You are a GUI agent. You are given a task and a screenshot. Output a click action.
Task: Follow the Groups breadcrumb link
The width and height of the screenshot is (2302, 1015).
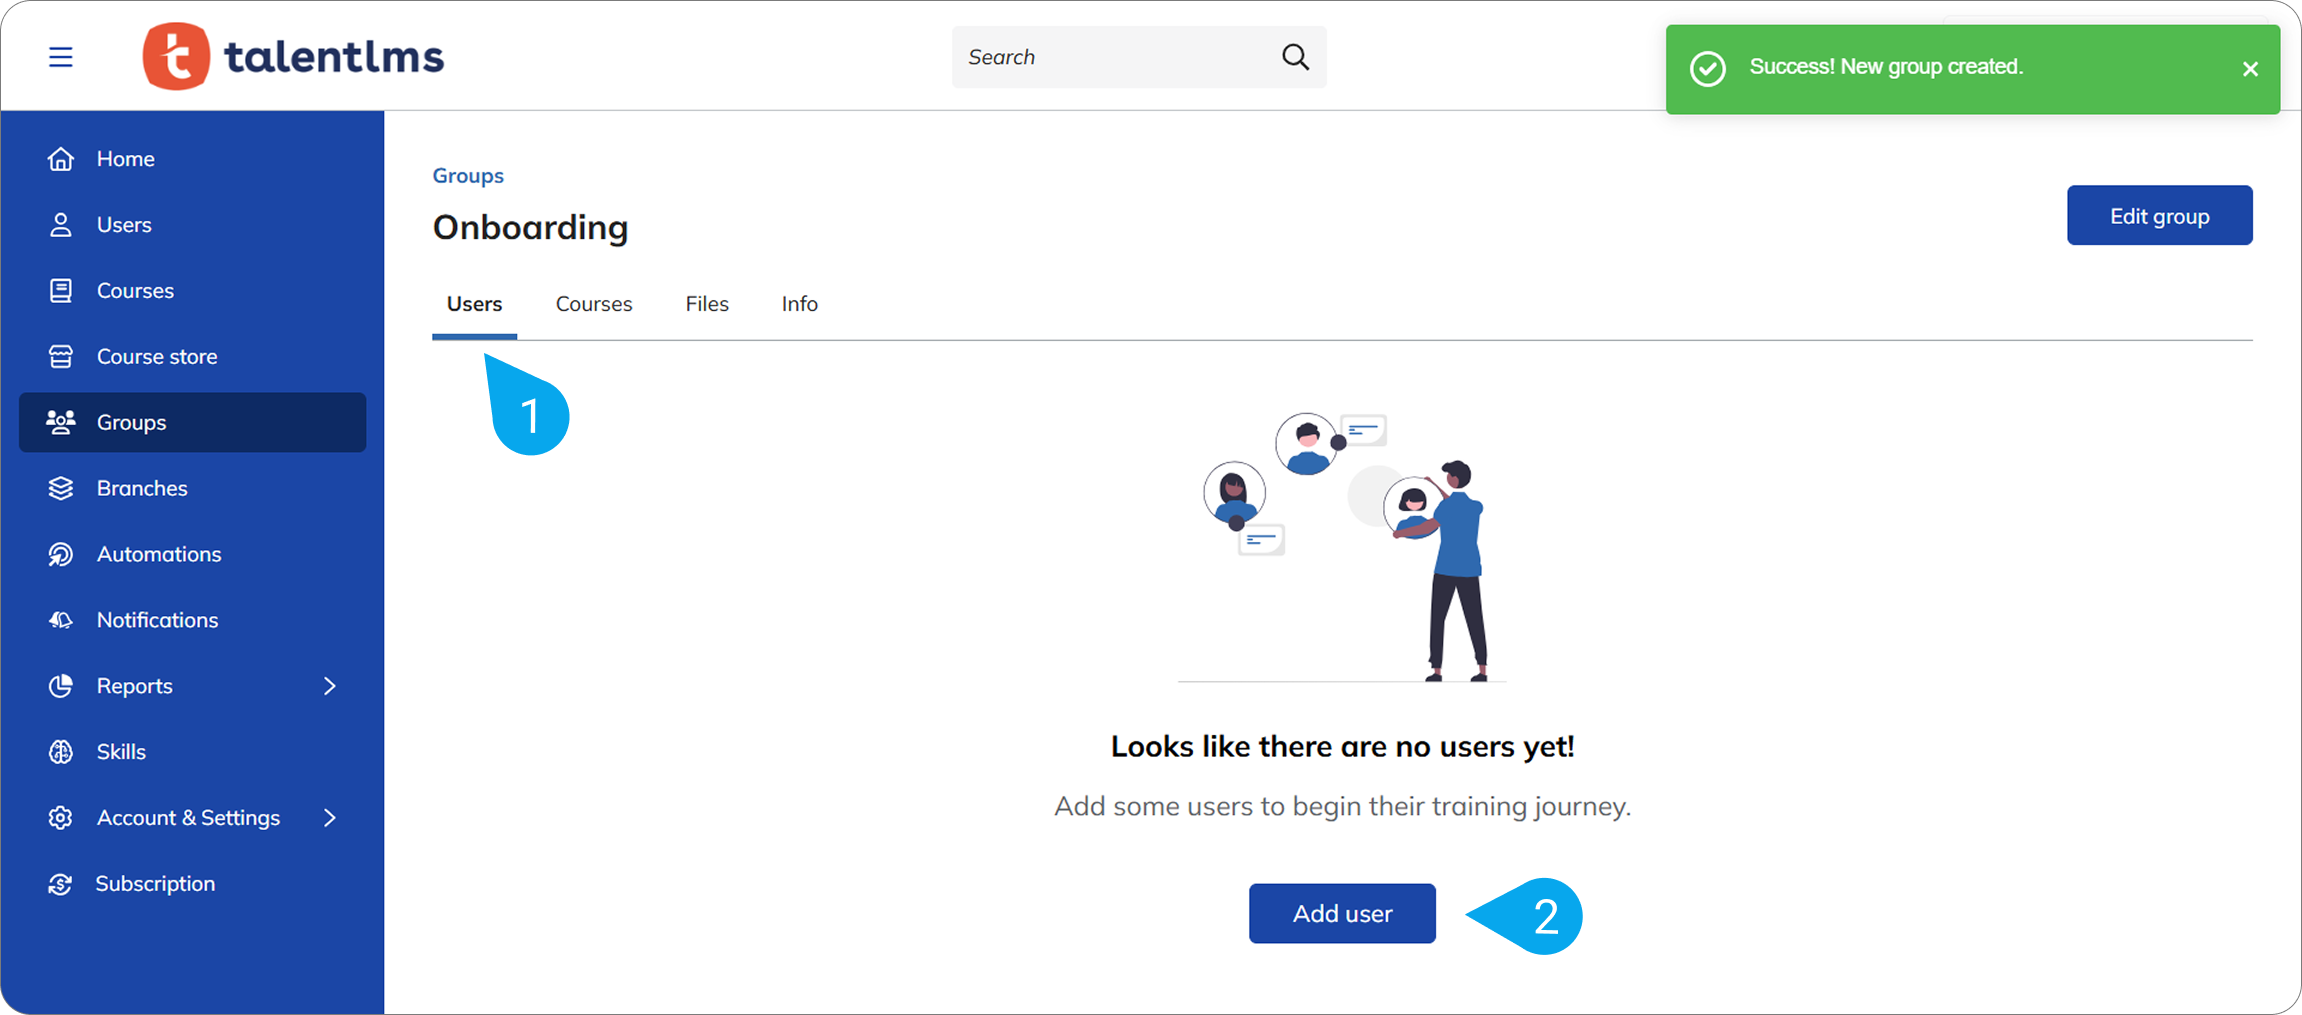pyautogui.click(x=468, y=176)
